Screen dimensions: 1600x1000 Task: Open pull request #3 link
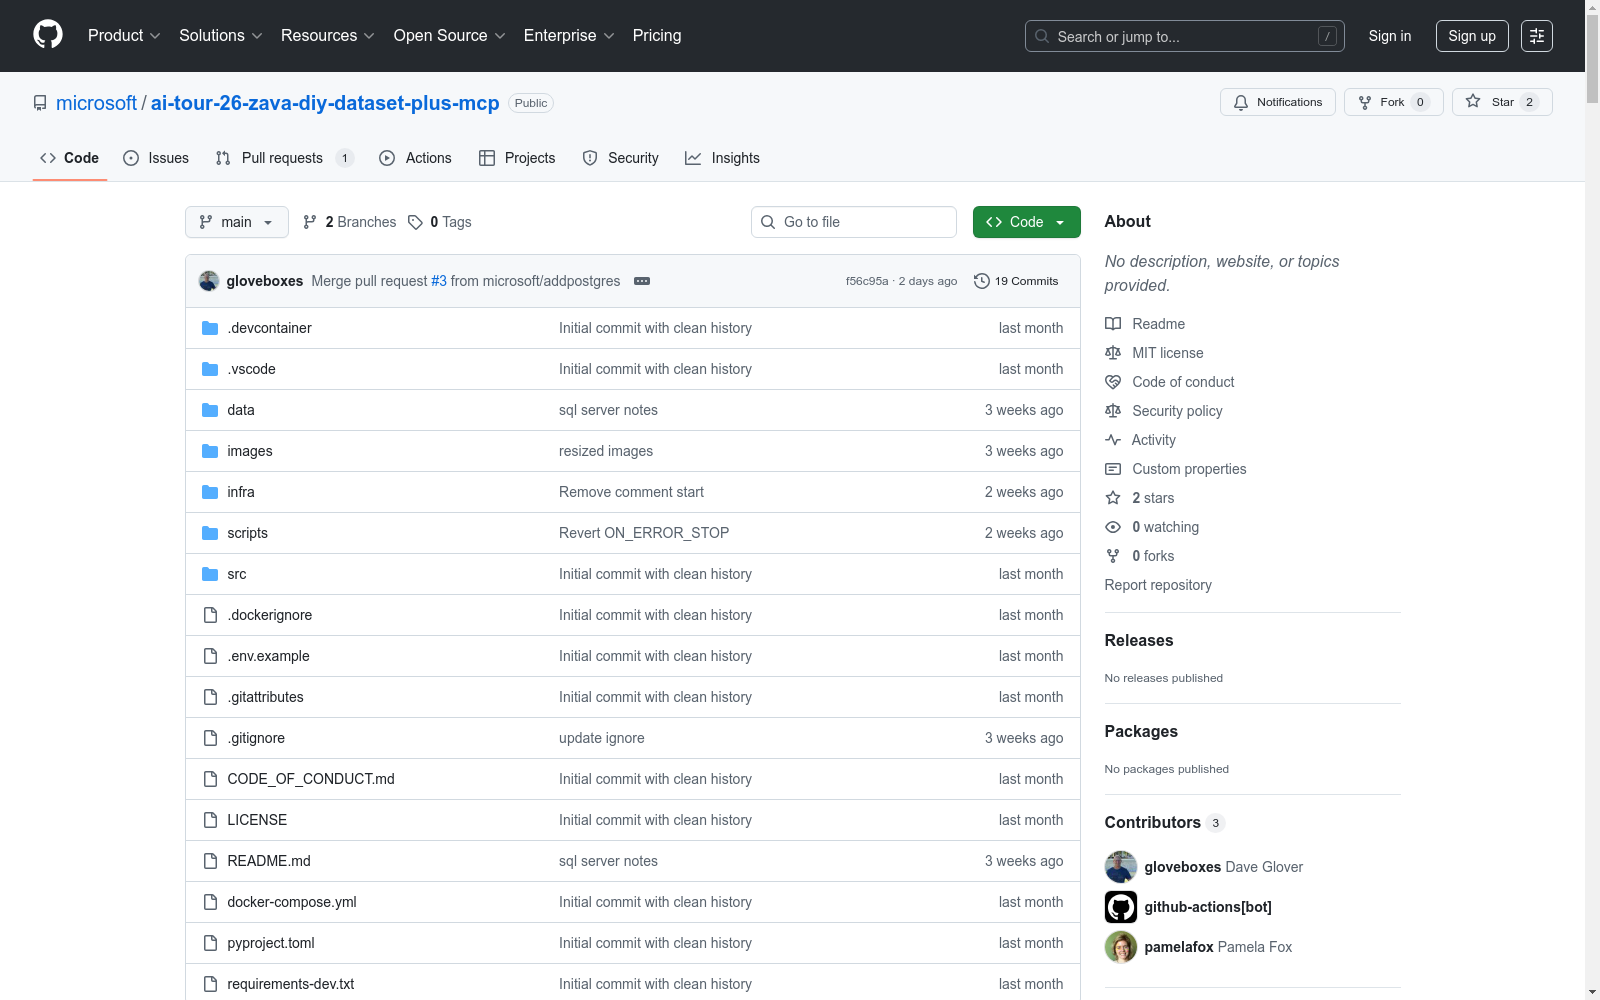tap(439, 281)
